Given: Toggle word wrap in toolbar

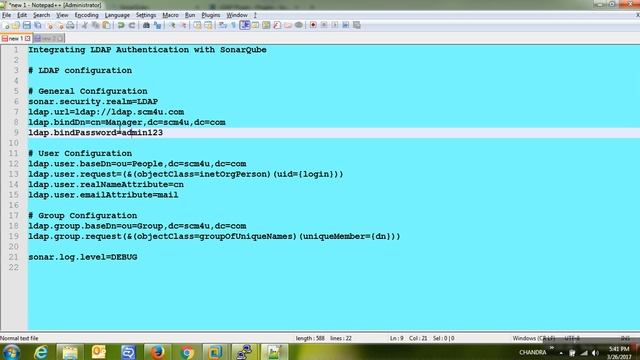Looking at the screenshot, I should (x=222, y=25).
